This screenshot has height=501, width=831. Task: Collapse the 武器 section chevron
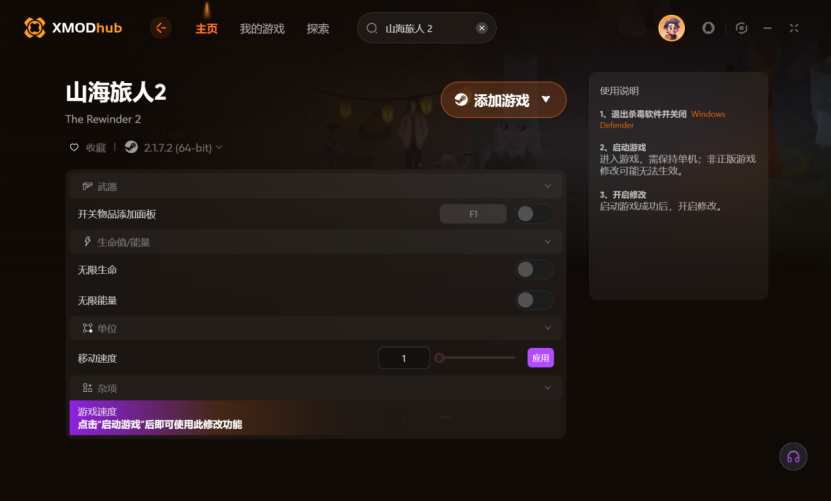547,186
